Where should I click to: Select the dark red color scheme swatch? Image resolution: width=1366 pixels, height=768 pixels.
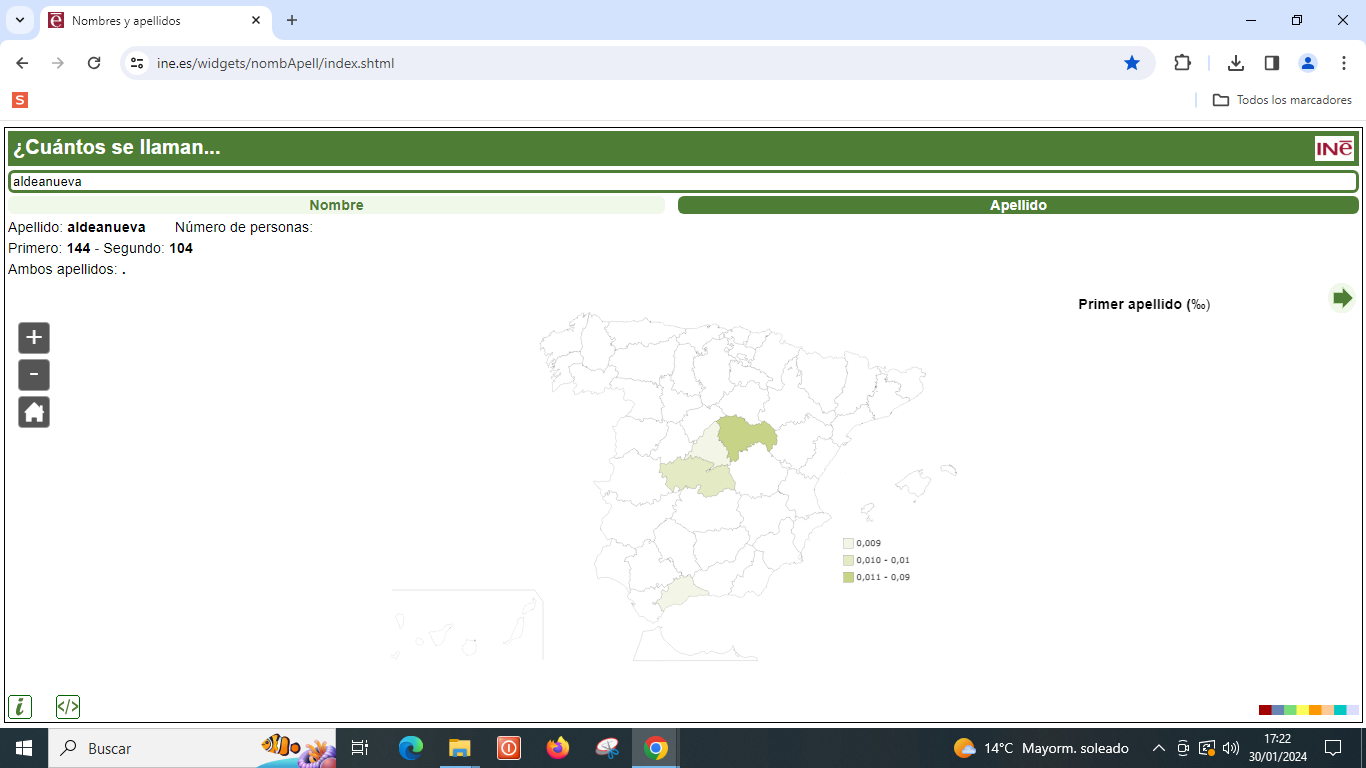click(1265, 710)
